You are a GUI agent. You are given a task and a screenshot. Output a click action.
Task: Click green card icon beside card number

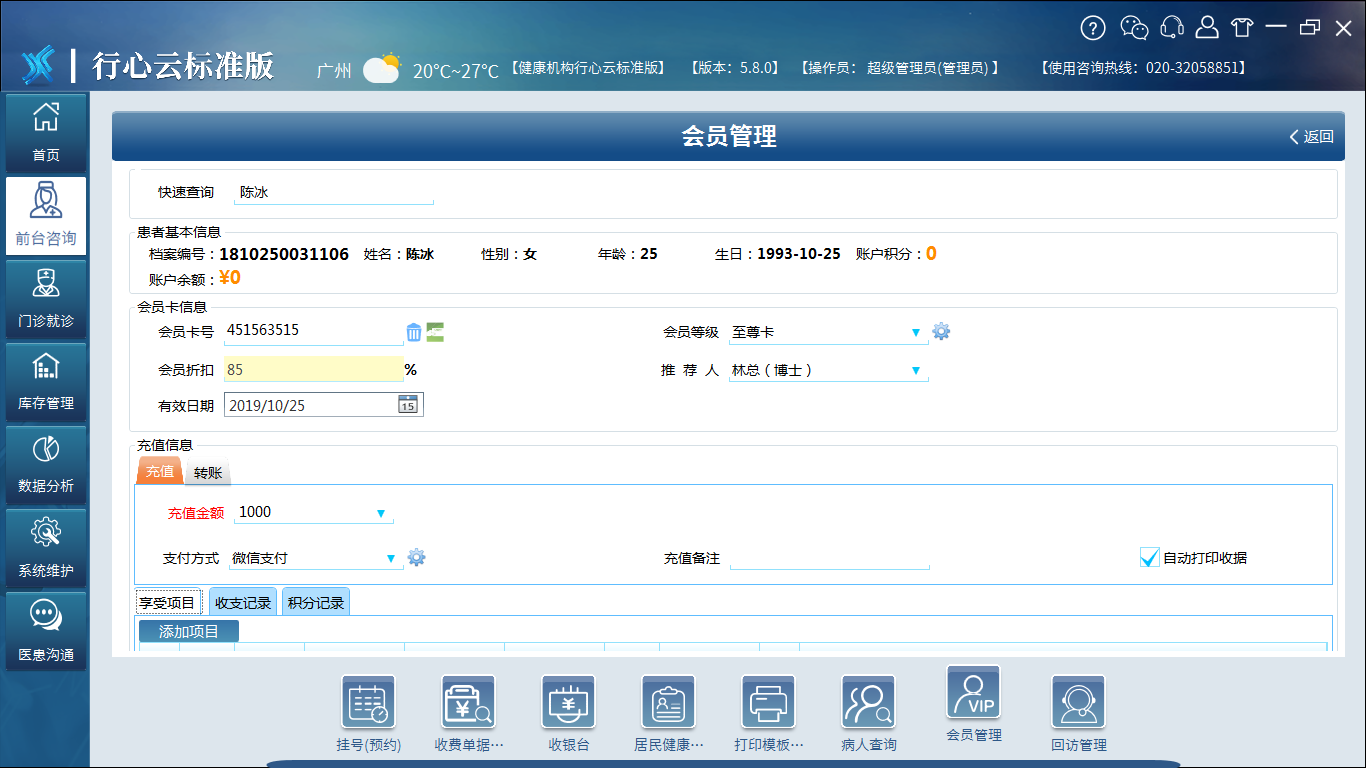point(435,332)
